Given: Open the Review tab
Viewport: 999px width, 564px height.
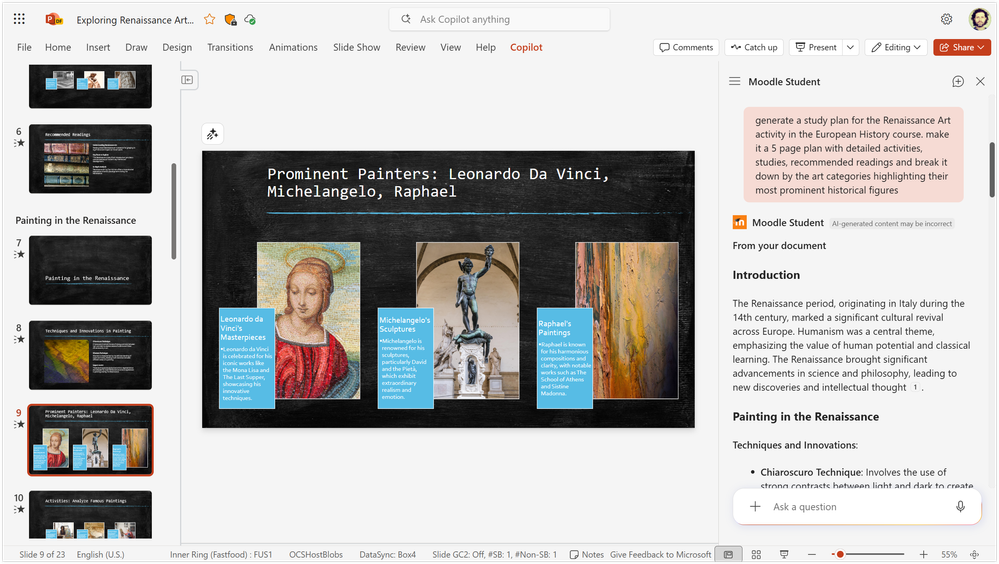Looking at the screenshot, I should pyautogui.click(x=410, y=47).
